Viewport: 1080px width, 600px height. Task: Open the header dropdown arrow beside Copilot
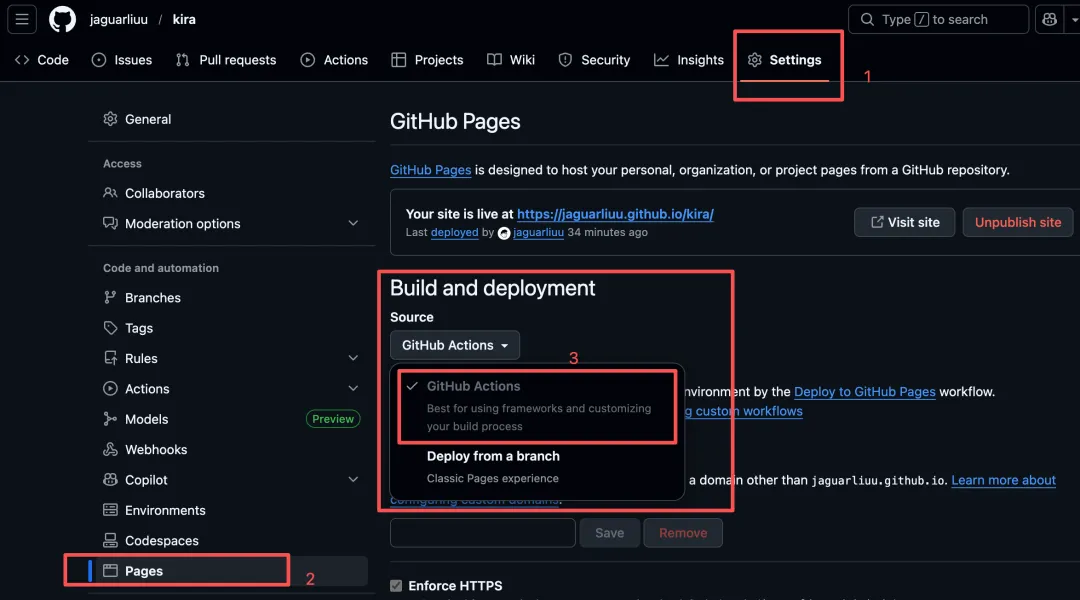(x=1074, y=19)
